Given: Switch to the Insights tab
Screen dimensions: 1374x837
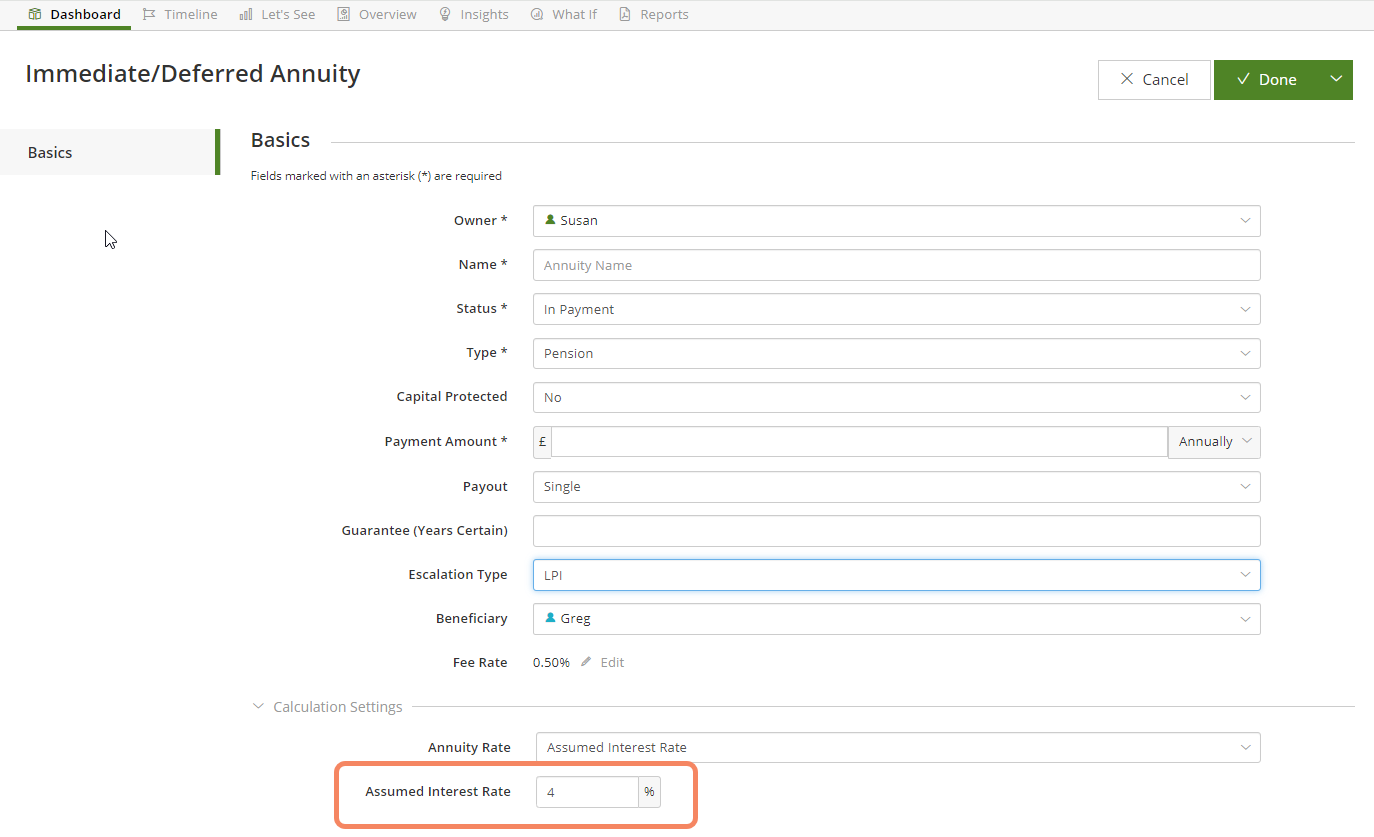Looking at the screenshot, I should 474,15.
